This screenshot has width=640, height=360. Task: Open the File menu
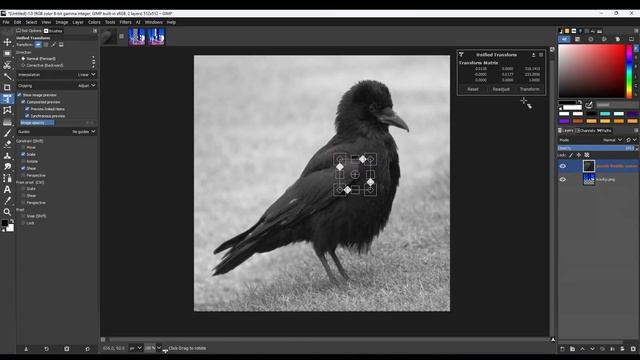point(6,22)
